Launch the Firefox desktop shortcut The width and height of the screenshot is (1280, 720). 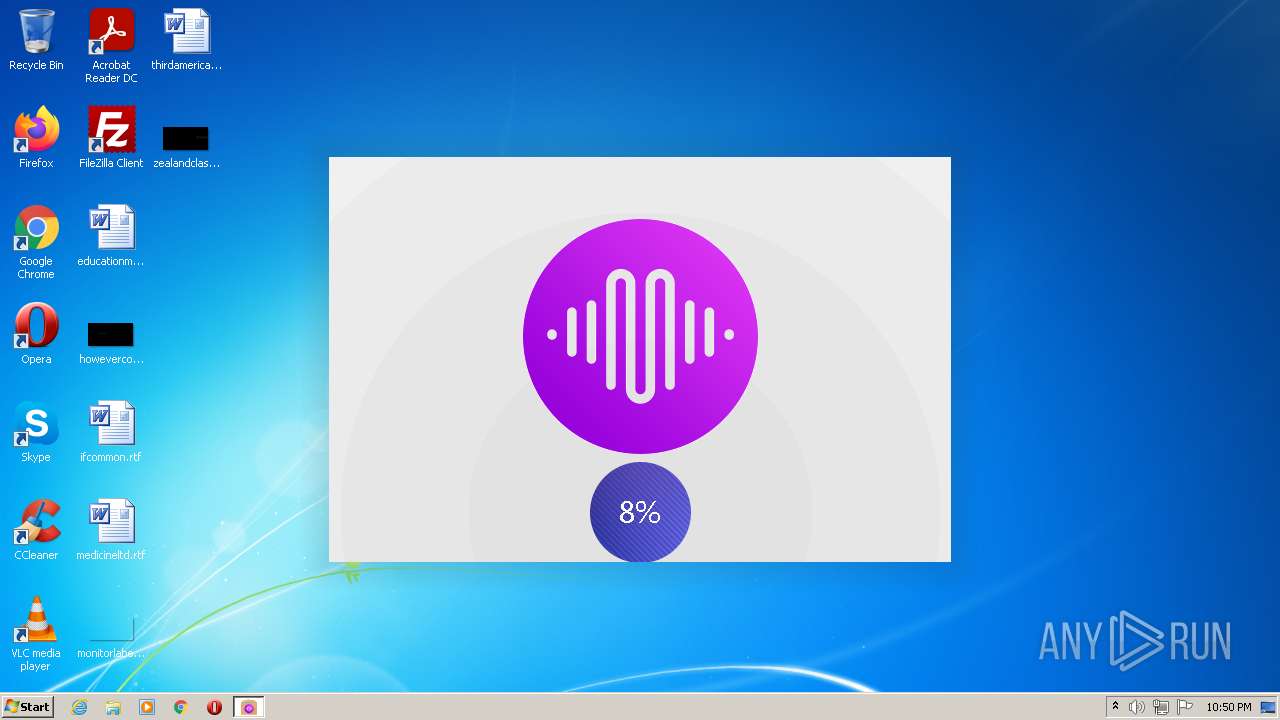click(36, 138)
